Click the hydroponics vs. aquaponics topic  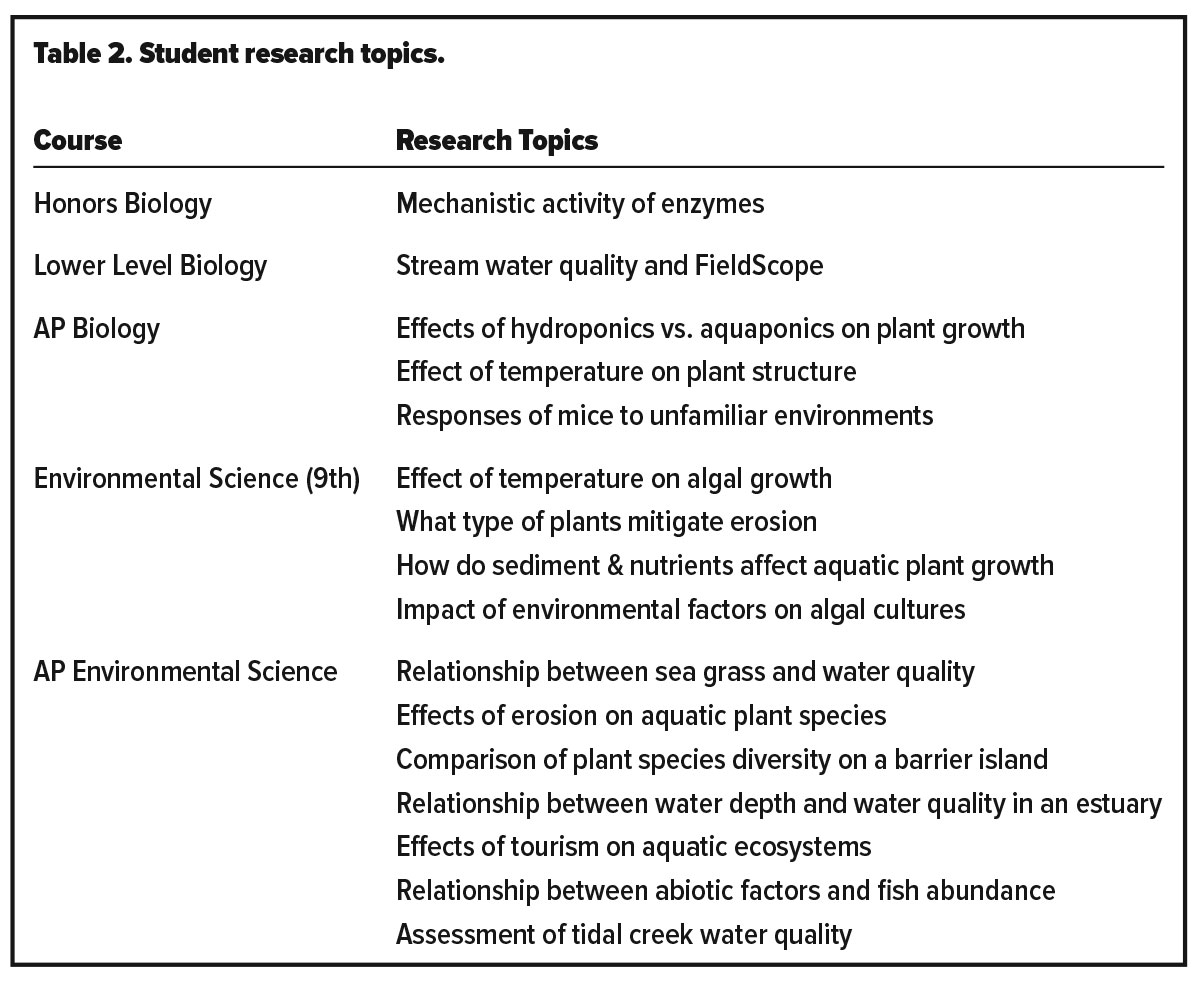click(710, 328)
